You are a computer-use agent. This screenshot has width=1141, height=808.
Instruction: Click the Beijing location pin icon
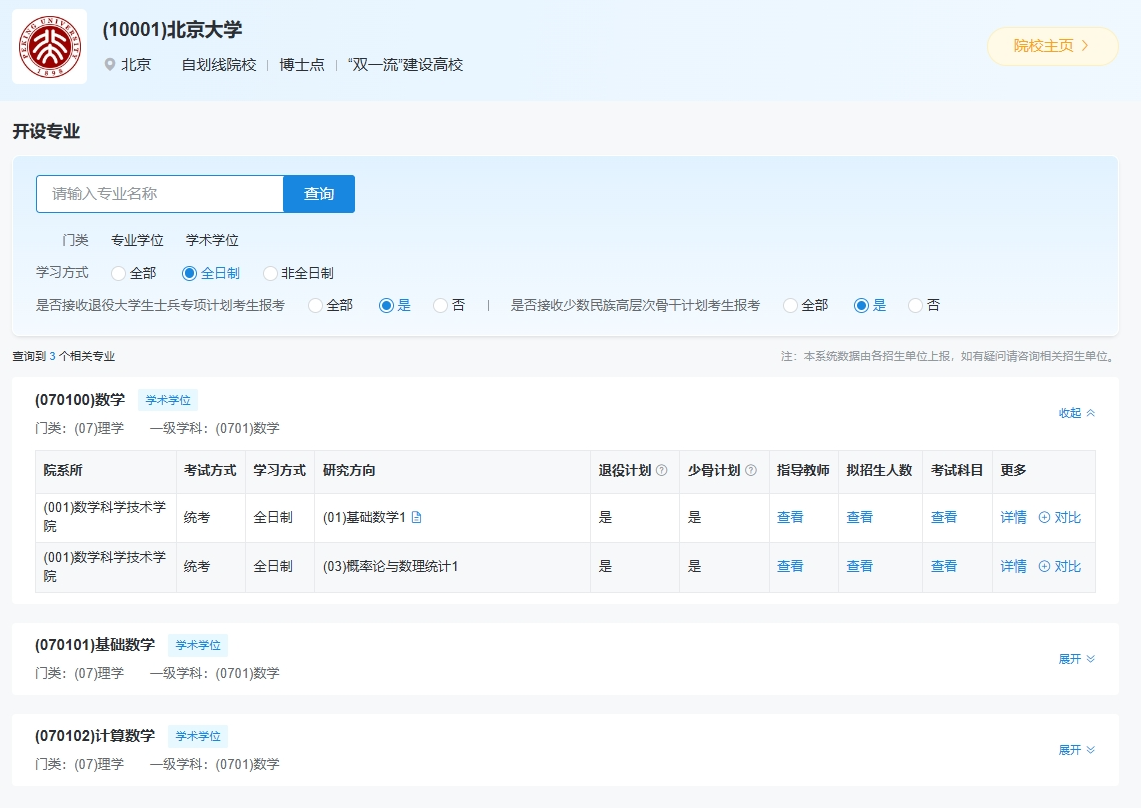[110, 65]
